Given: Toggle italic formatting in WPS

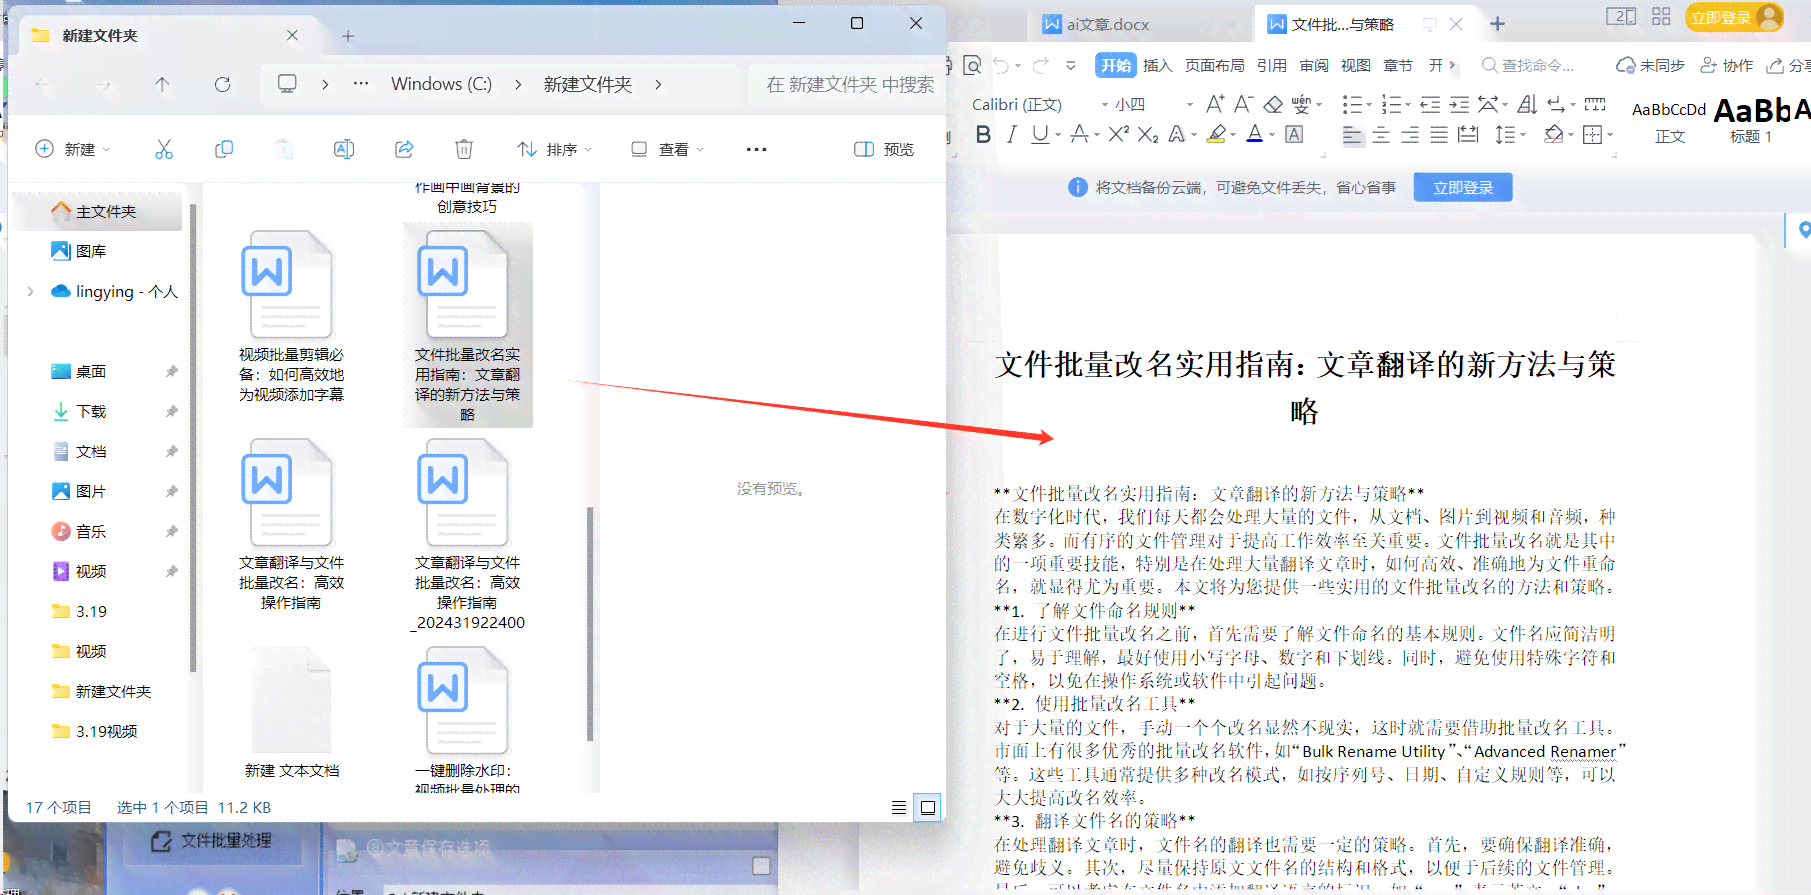Looking at the screenshot, I should pos(1011,134).
